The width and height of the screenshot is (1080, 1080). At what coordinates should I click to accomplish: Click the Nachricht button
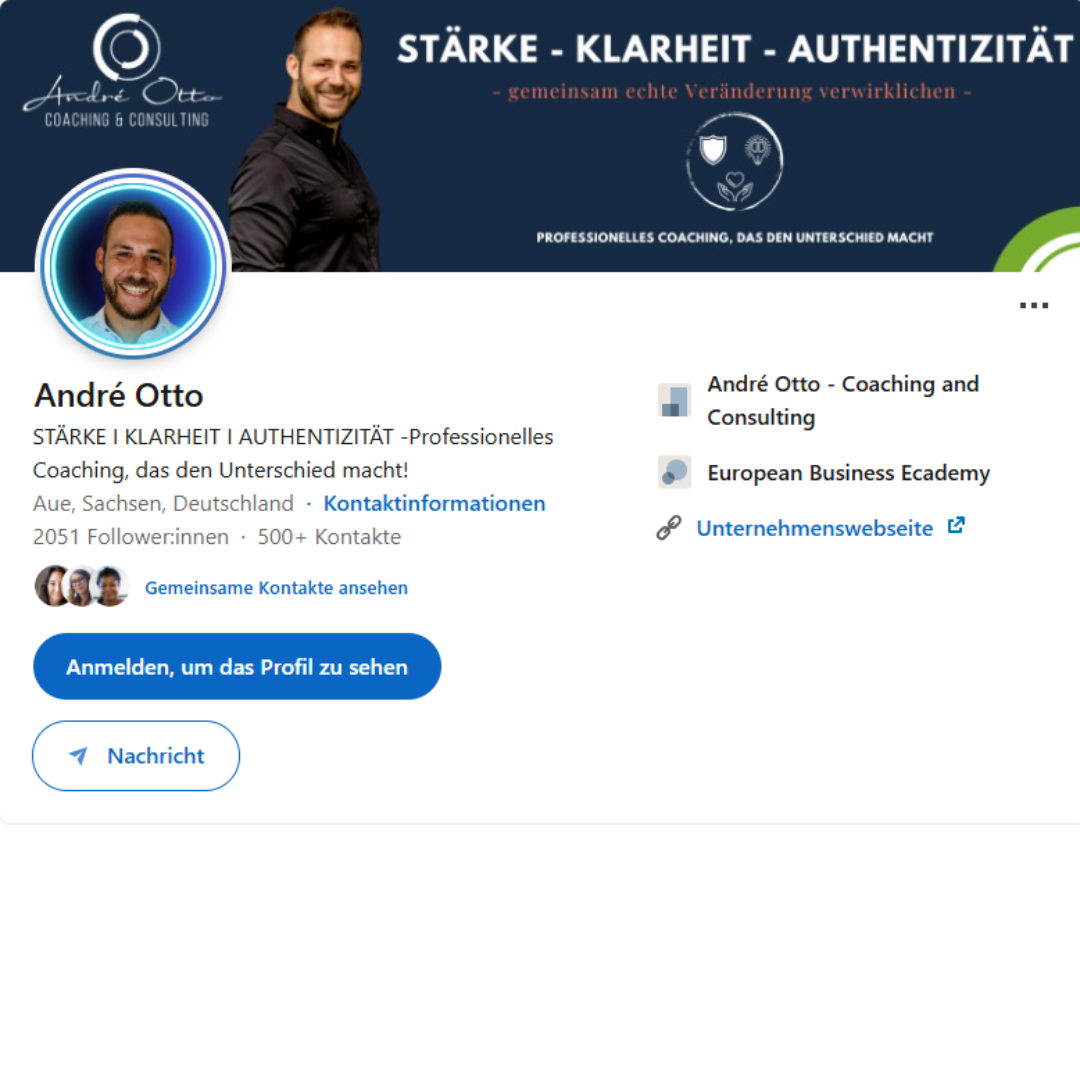click(x=136, y=756)
